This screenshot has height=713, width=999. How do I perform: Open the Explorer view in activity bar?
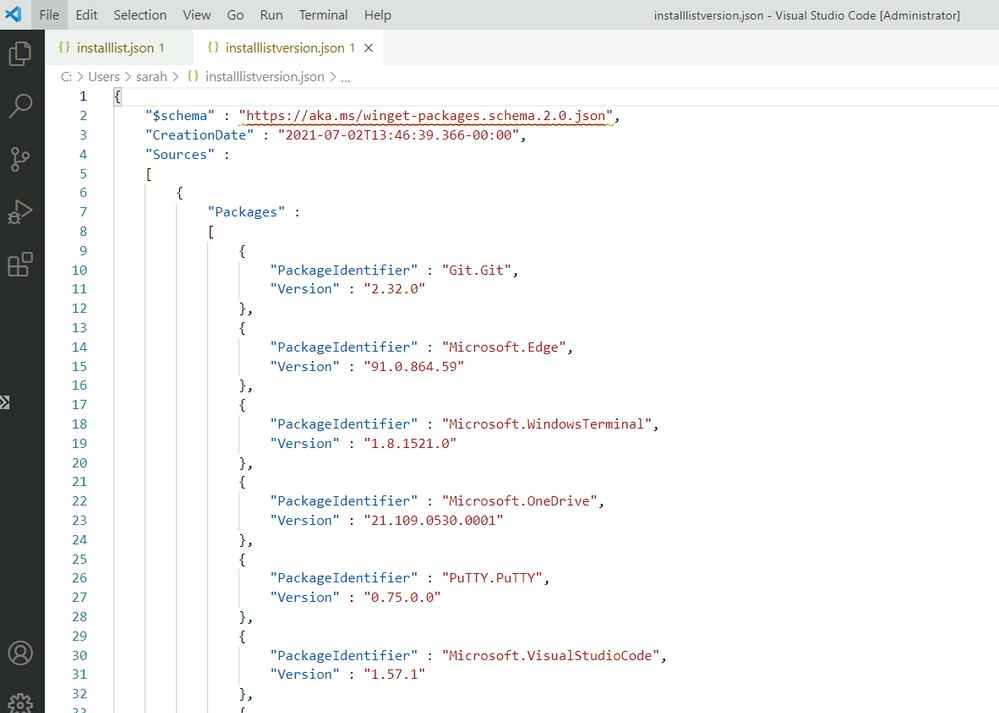20,53
